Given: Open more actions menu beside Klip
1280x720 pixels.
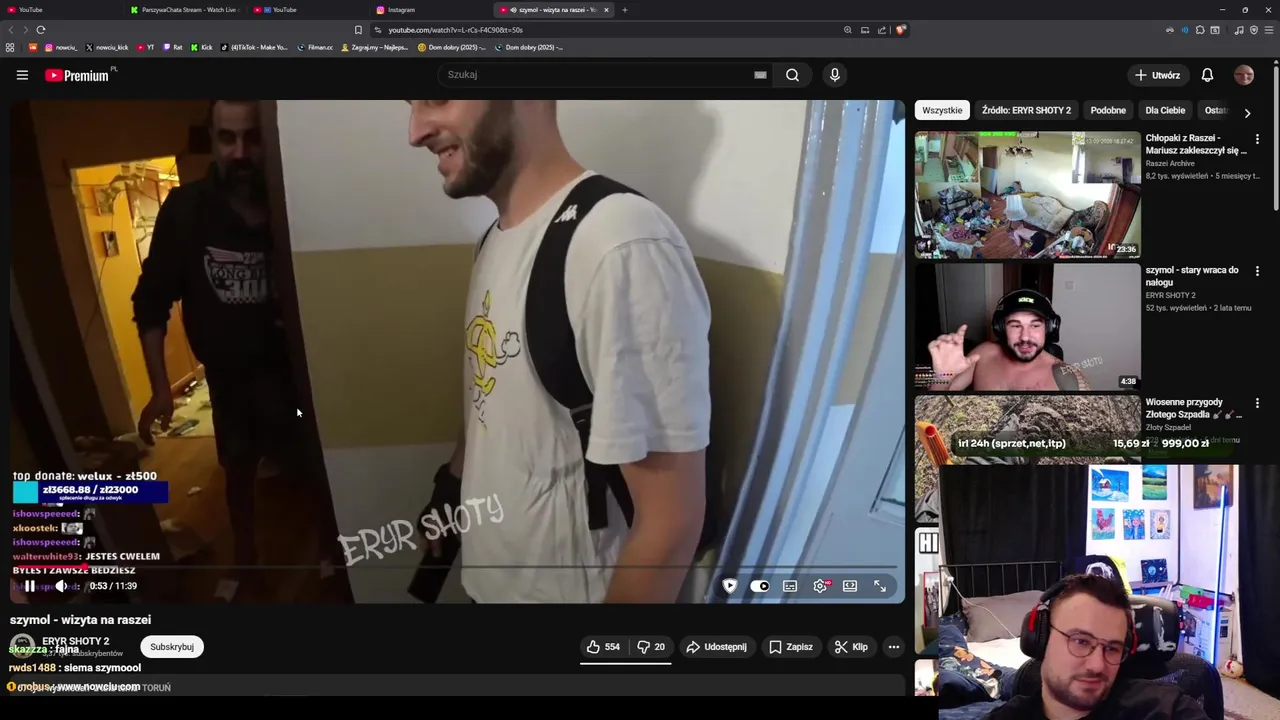Looking at the screenshot, I should [x=894, y=647].
